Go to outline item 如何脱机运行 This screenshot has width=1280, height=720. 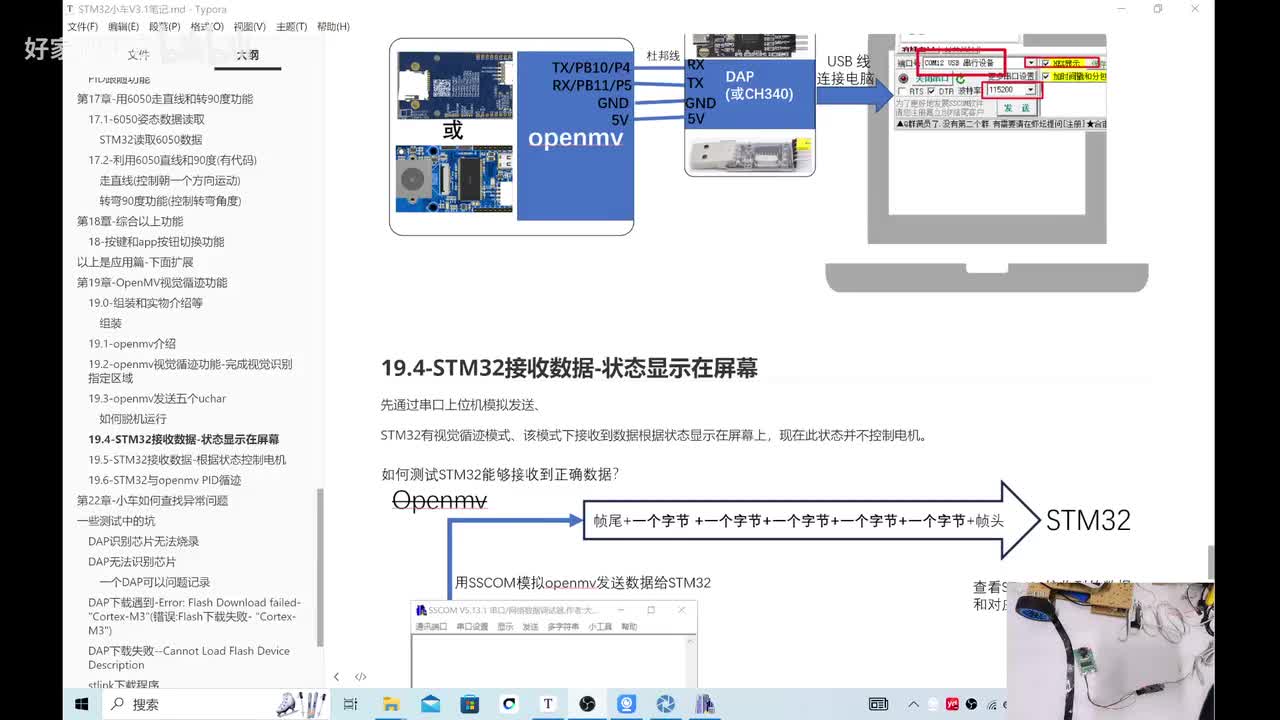(x=133, y=419)
